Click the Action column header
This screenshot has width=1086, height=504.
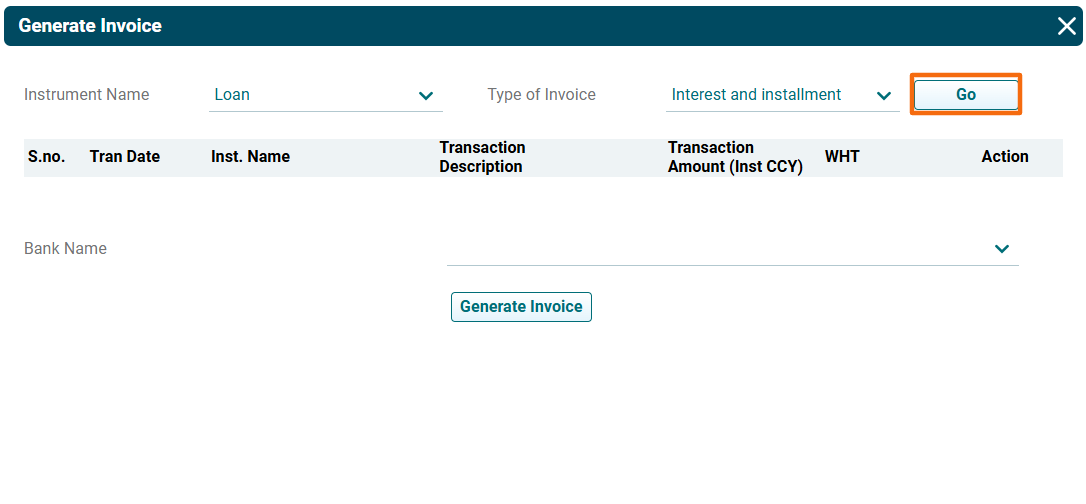(1004, 157)
